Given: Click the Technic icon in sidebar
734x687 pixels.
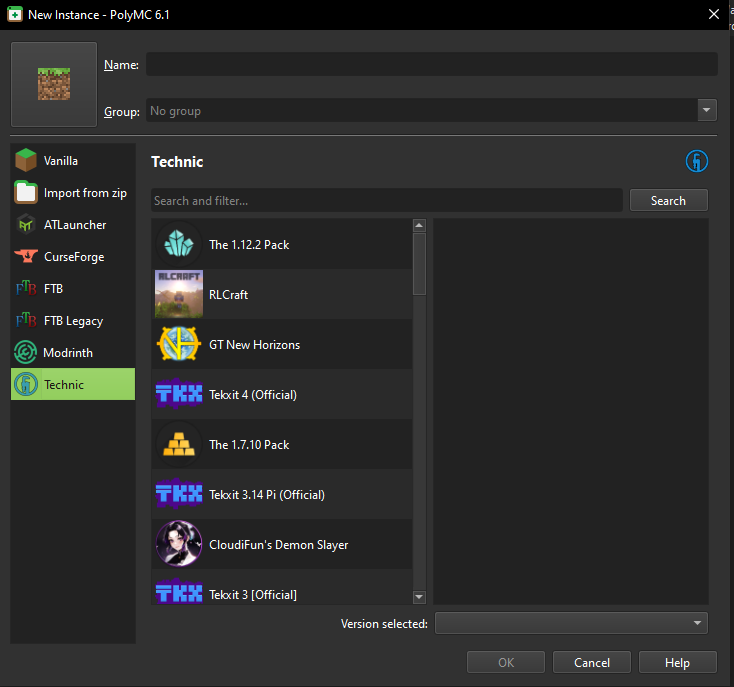Looking at the screenshot, I should tap(26, 384).
